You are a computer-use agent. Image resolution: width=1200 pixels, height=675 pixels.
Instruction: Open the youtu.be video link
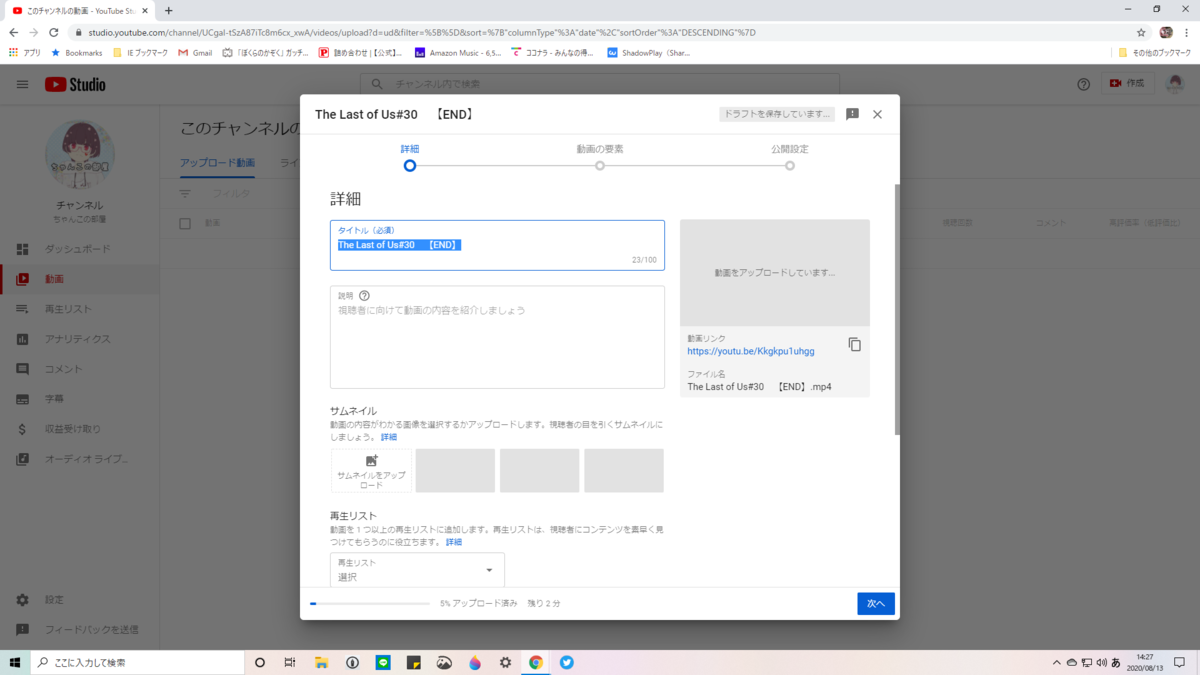(751, 351)
